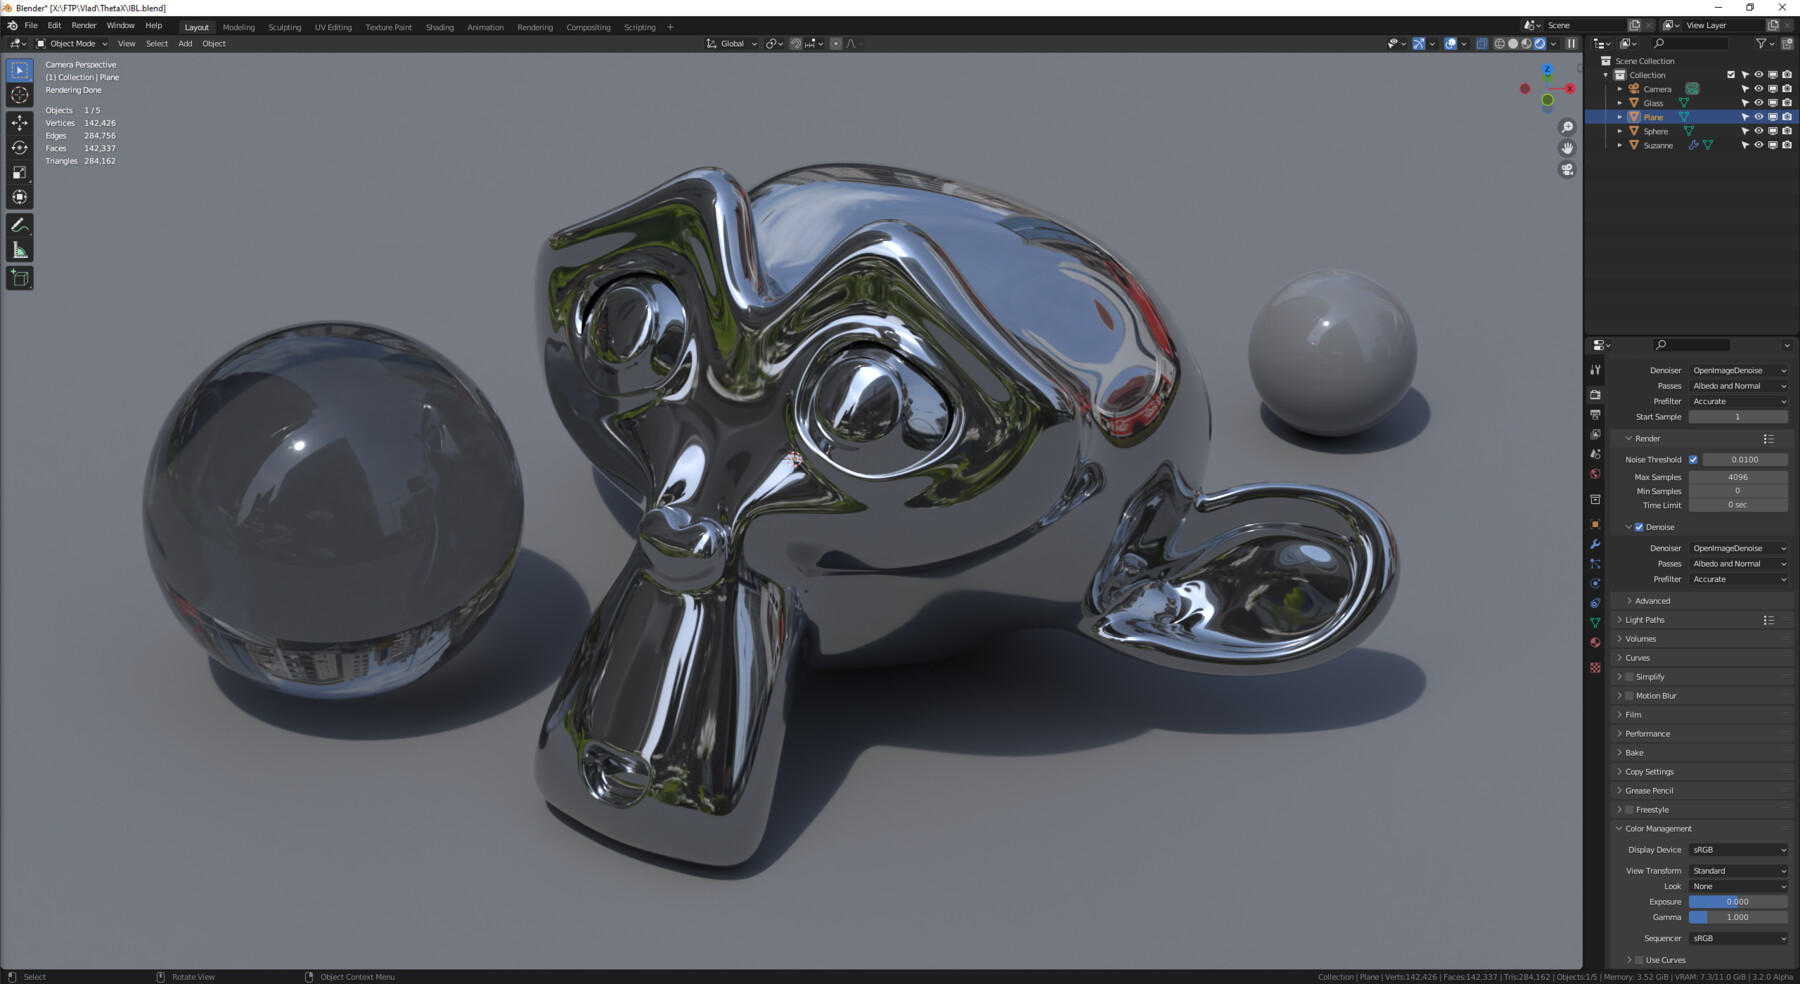Click the add workspace plus button
1800x984 pixels.
pos(670,27)
